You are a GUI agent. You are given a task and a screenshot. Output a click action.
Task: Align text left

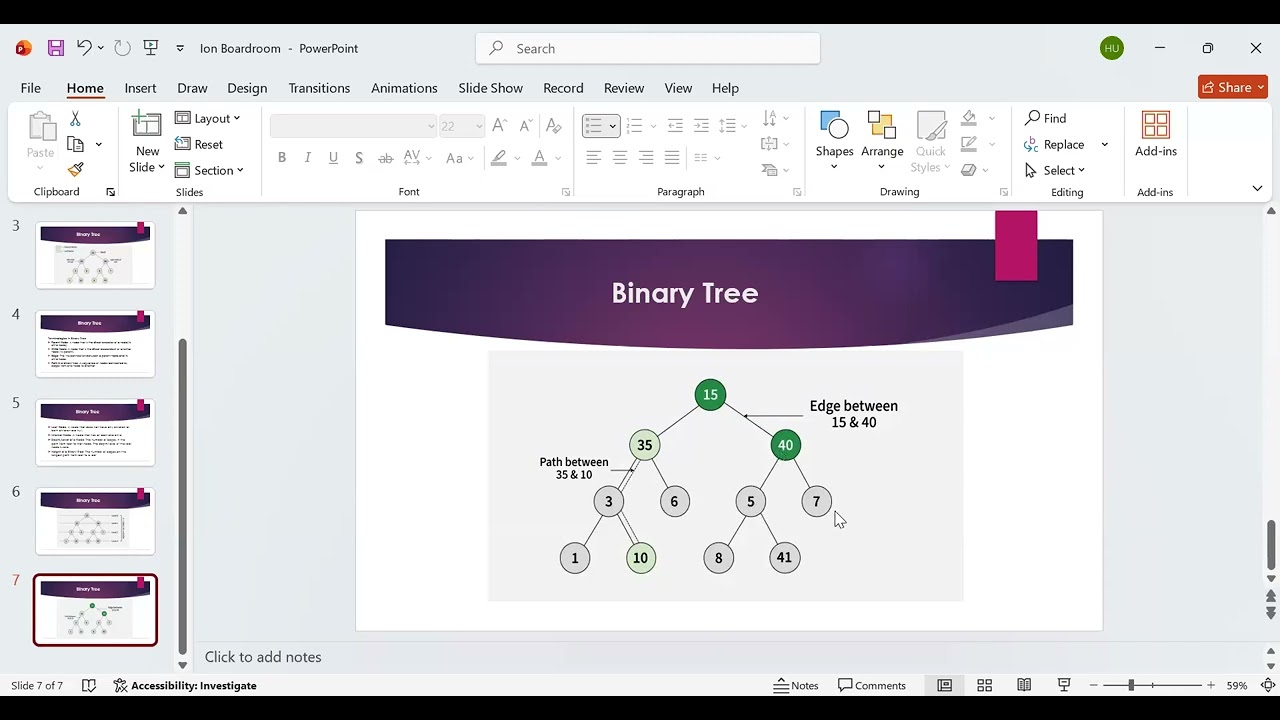(x=594, y=158)
